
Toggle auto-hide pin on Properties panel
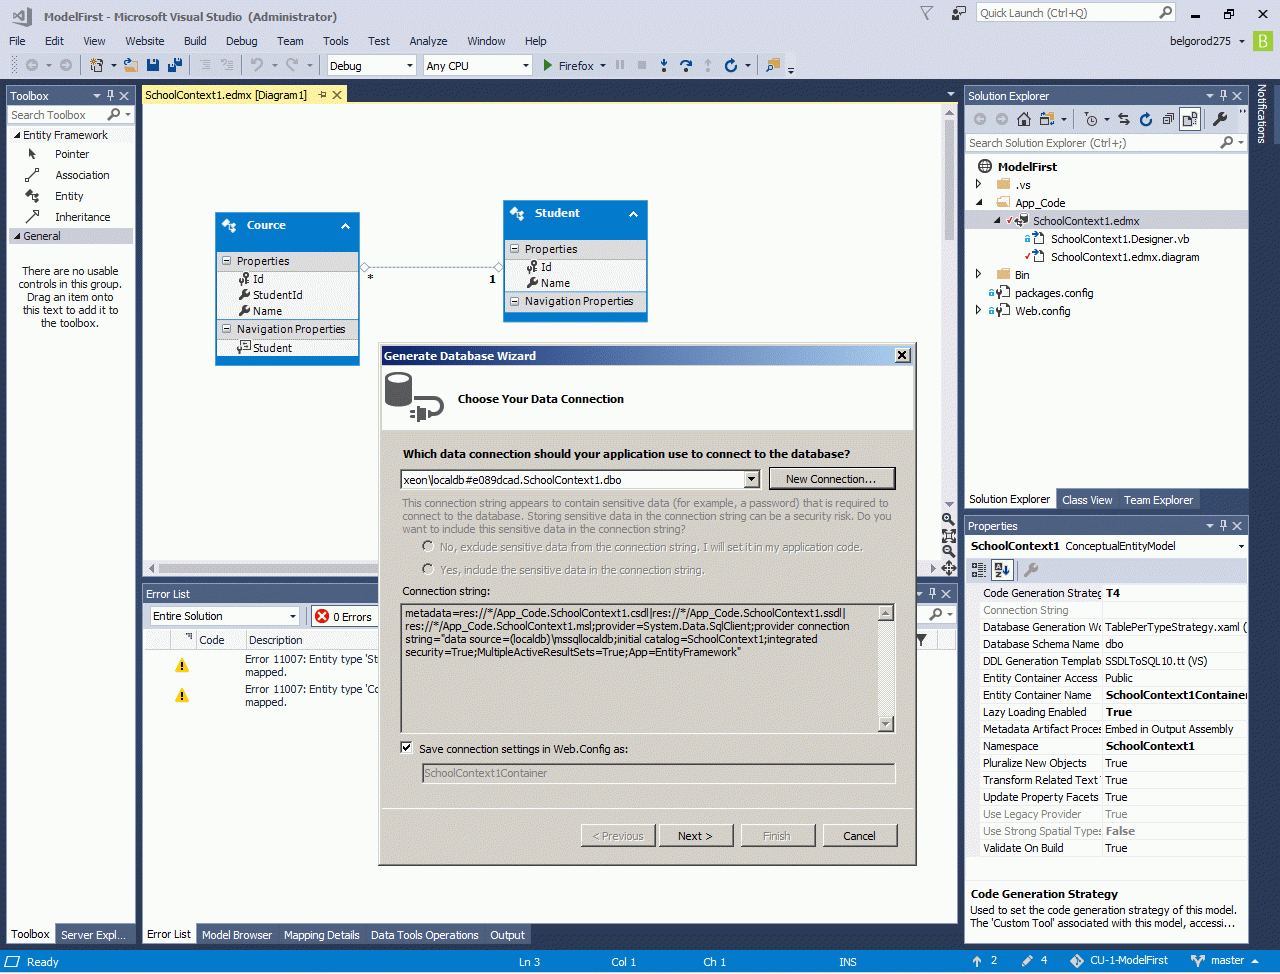[1223, 526]
